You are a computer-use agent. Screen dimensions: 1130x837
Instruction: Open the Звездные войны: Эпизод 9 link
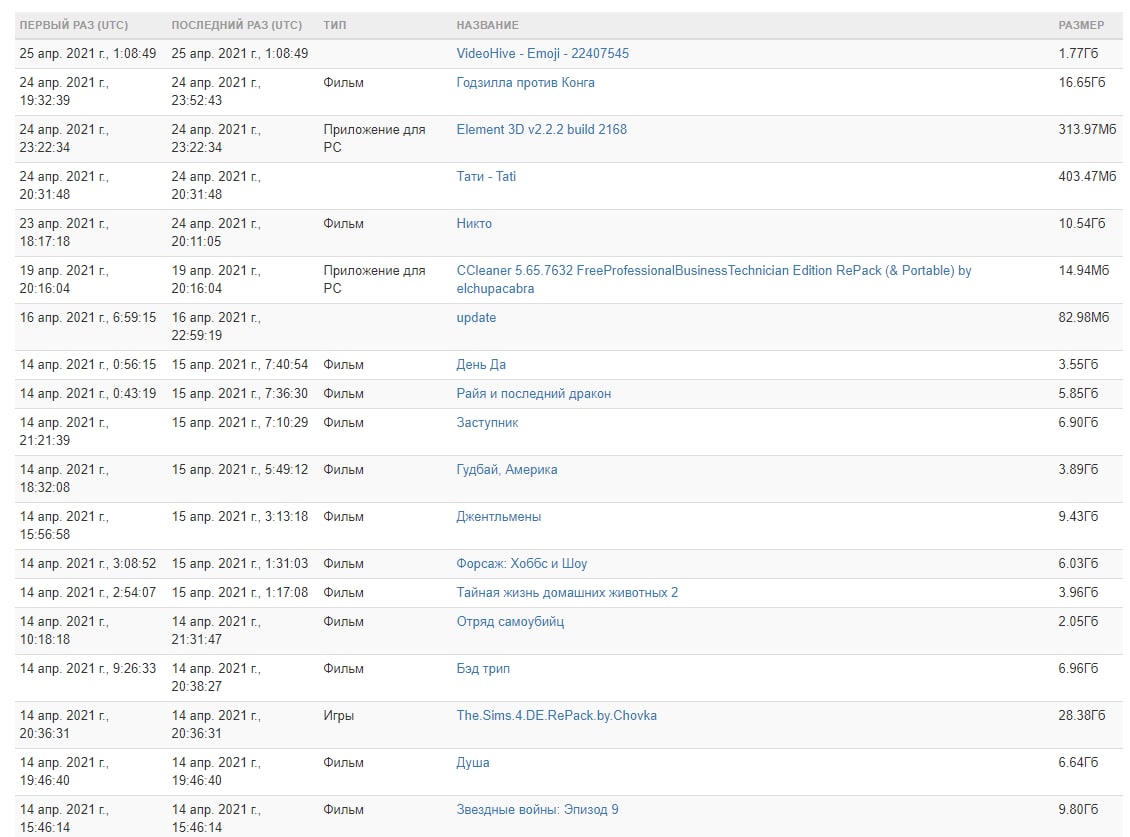point(537,810)
